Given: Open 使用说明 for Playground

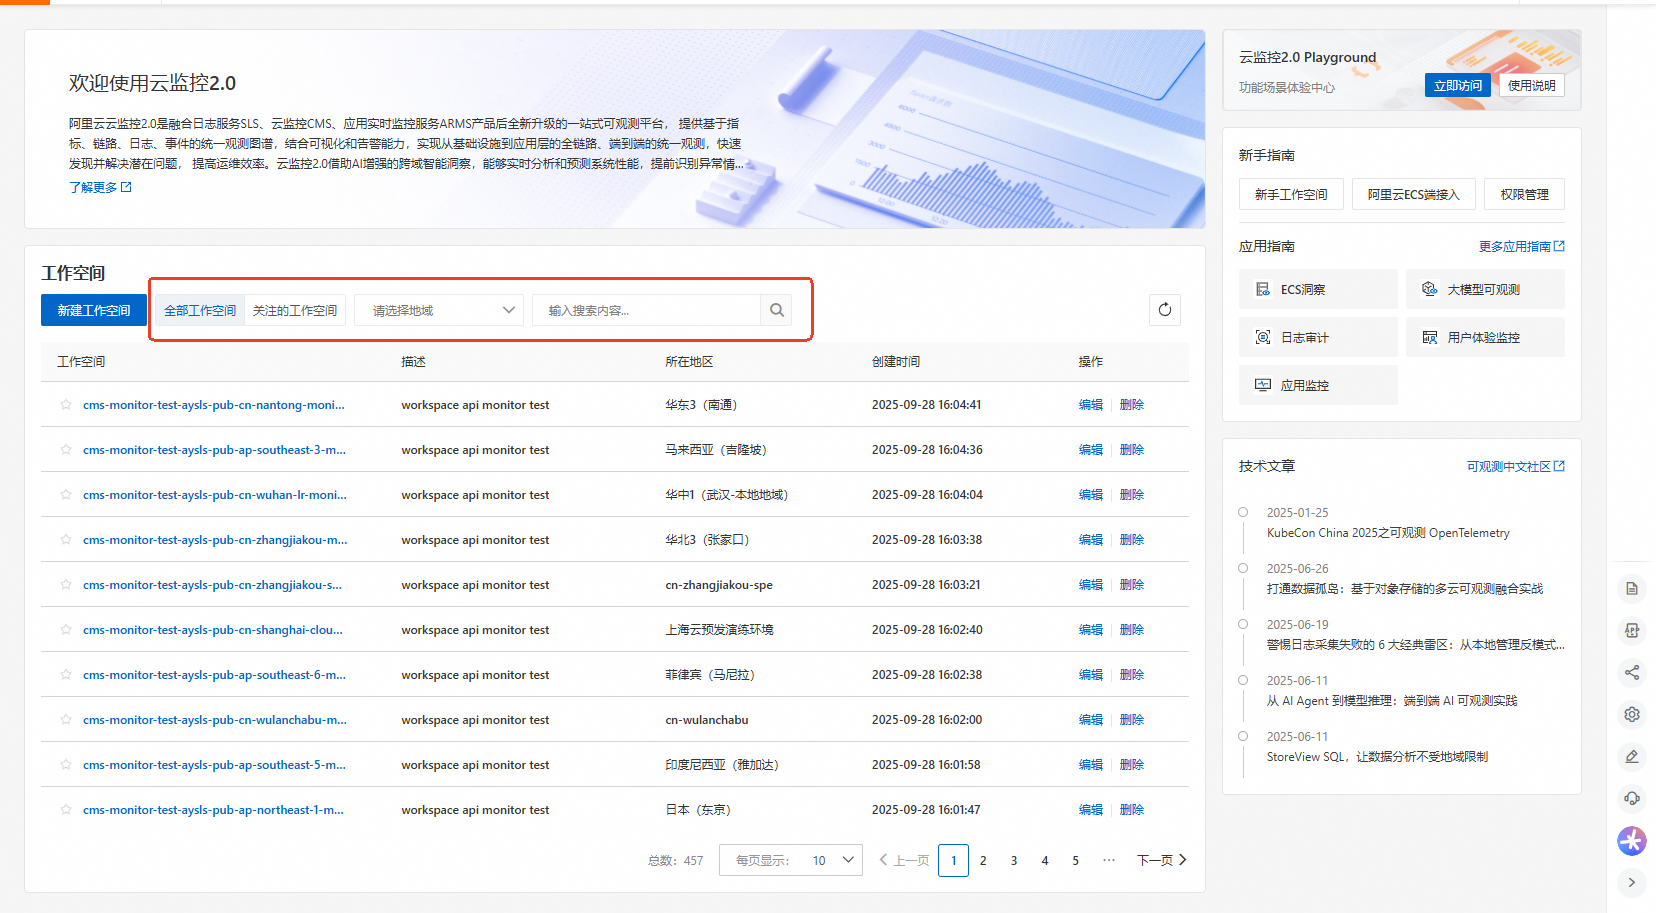Looking at the screenshot, I should point(1532,85).
